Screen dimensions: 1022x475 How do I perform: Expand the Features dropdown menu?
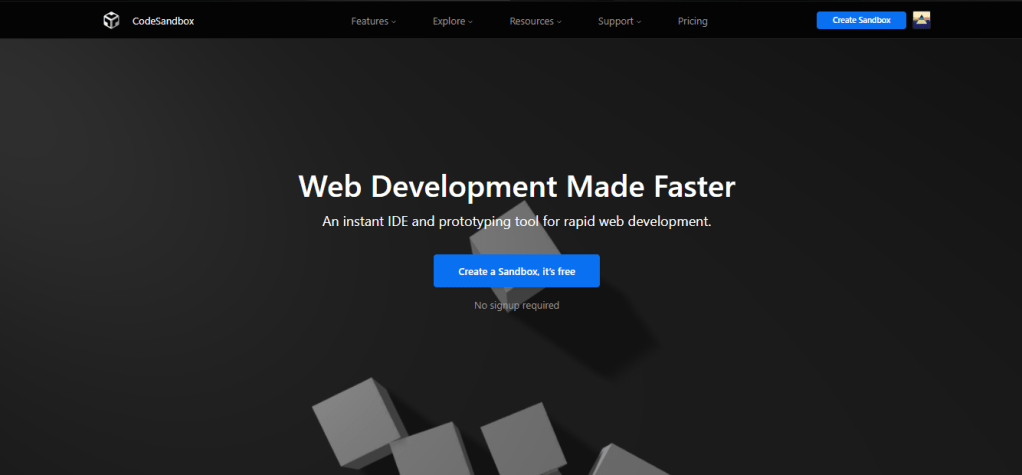pyautogui.click(x=369, y=21)
